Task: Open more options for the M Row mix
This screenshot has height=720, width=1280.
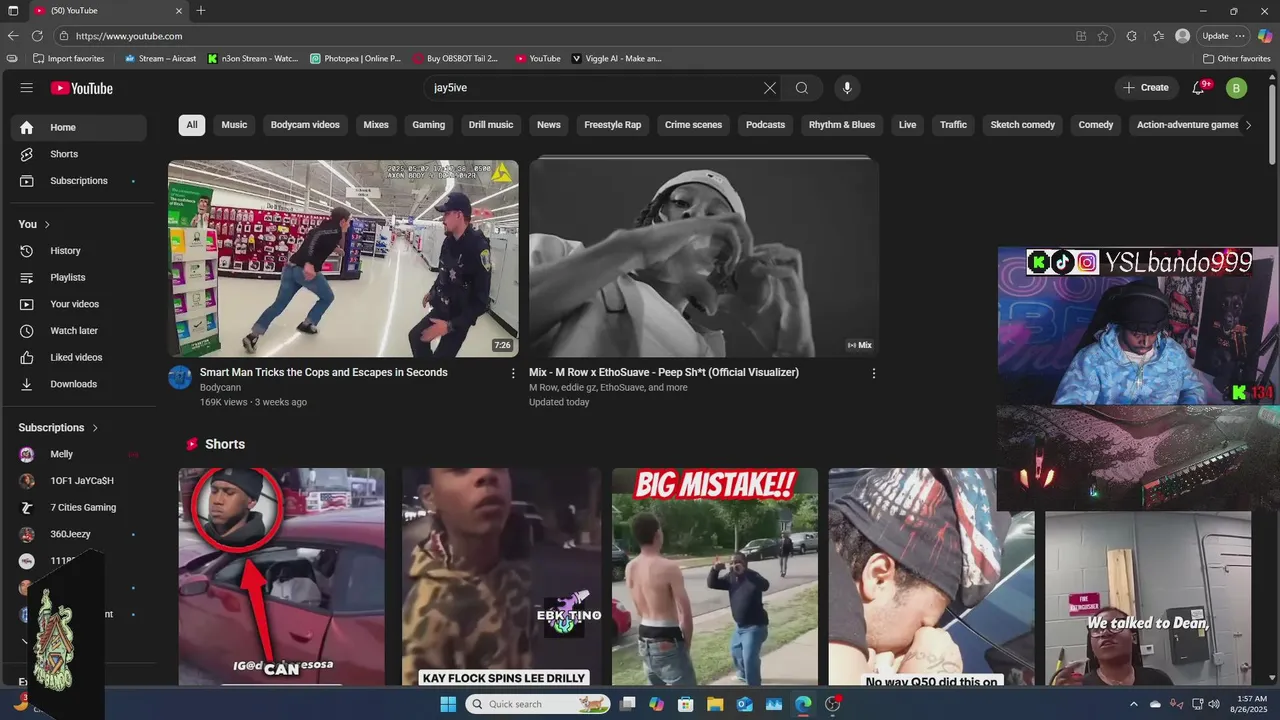Action: (873, 373)
